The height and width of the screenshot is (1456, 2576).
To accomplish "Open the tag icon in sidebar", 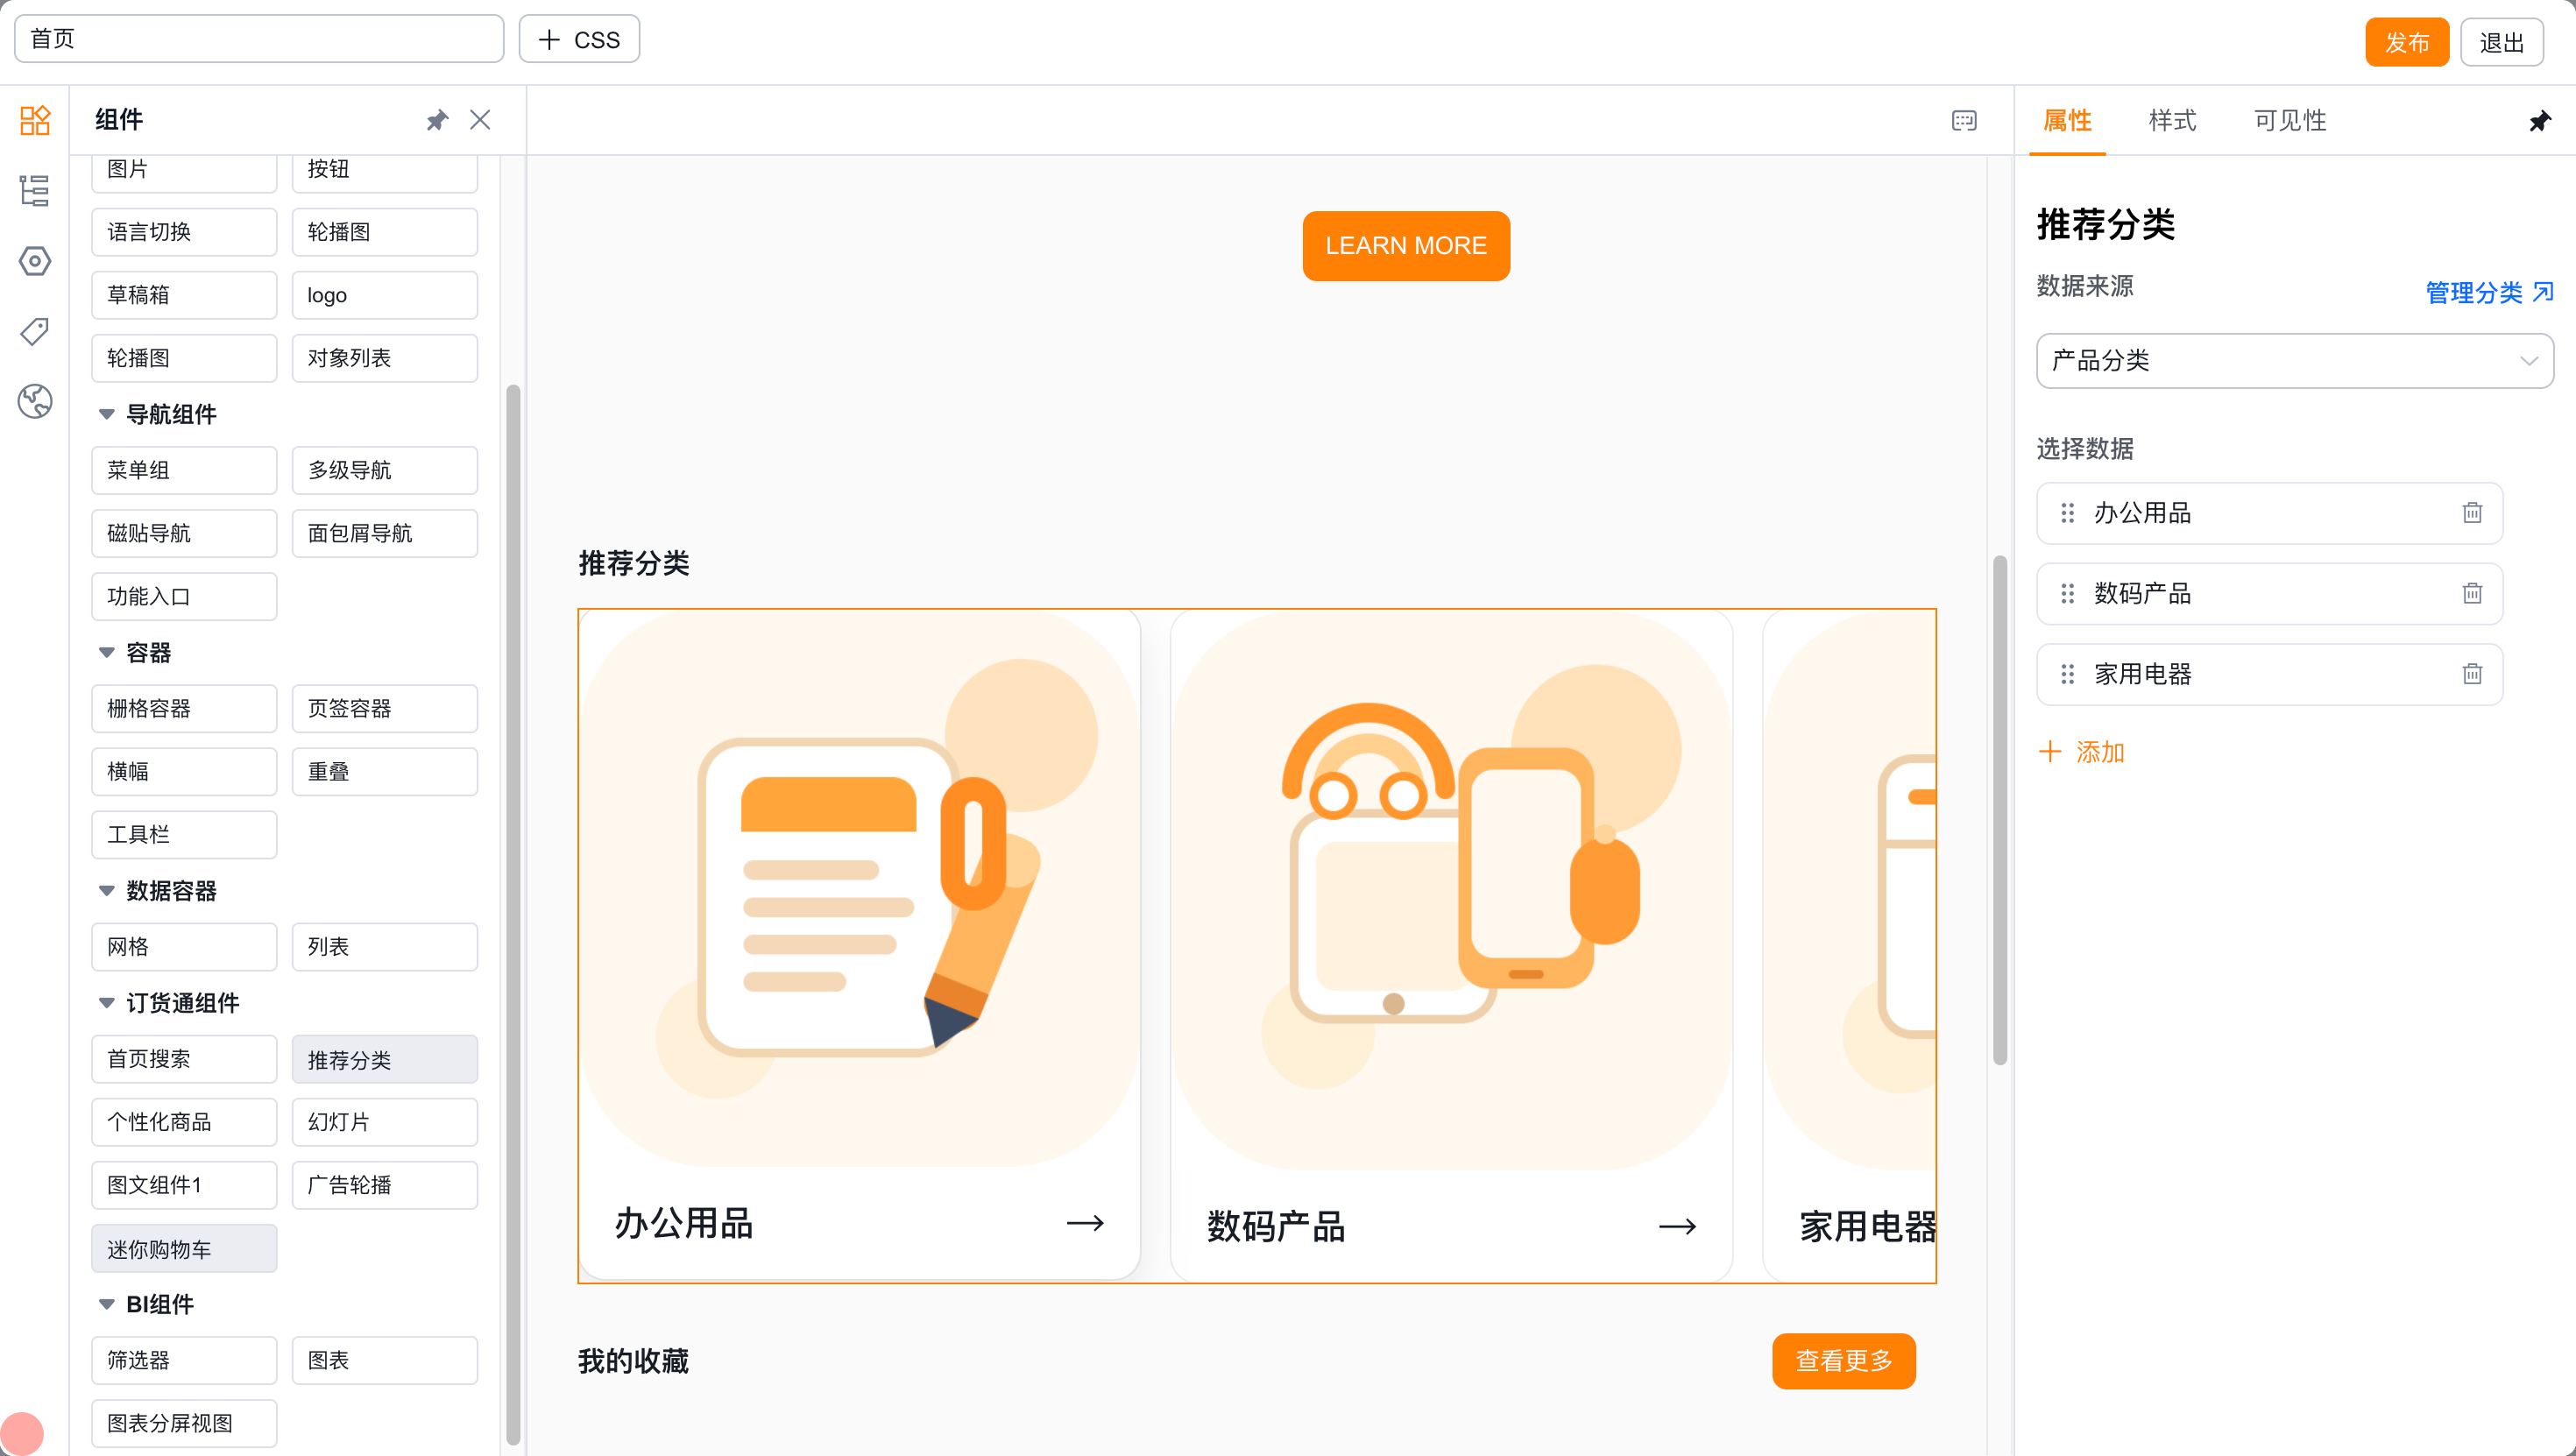I will click(x=35, y=331).
